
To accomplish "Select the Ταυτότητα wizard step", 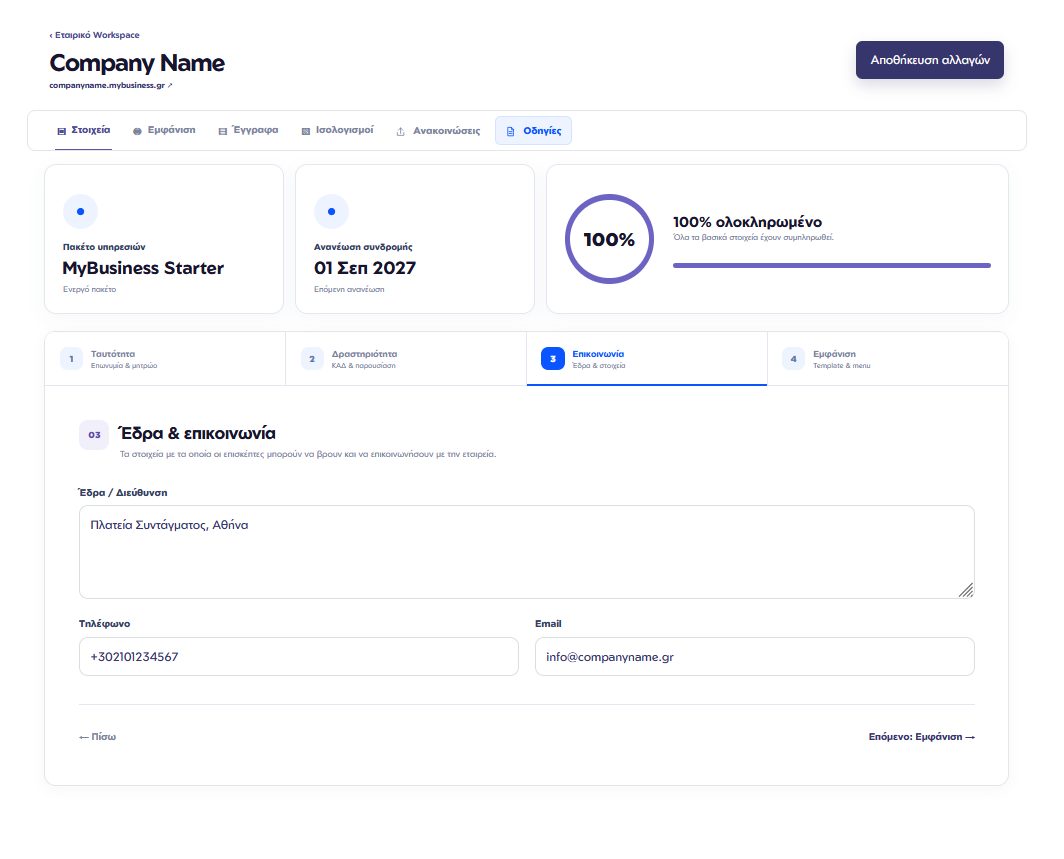I will [165, 359].
